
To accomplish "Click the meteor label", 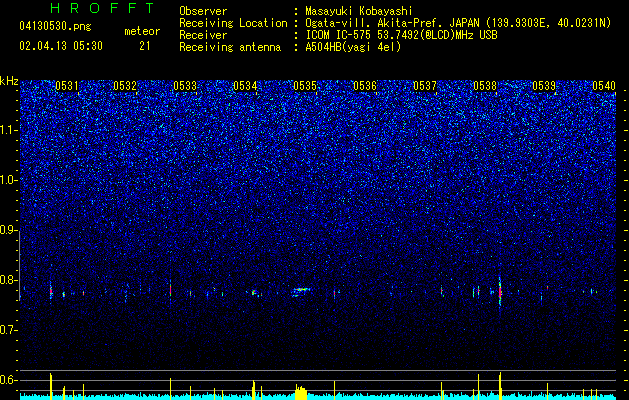I will tap(142, 31).
